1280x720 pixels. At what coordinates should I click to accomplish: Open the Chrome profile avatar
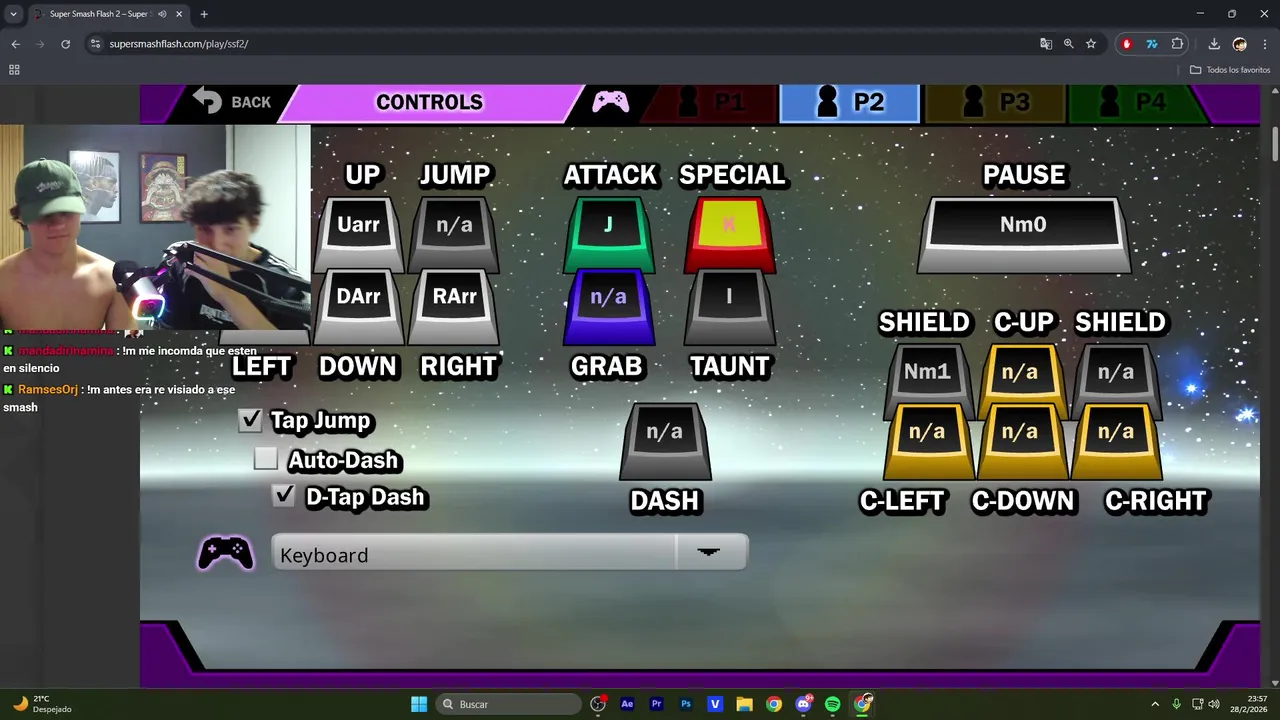pyautogui.click(x=1240, y=44)
